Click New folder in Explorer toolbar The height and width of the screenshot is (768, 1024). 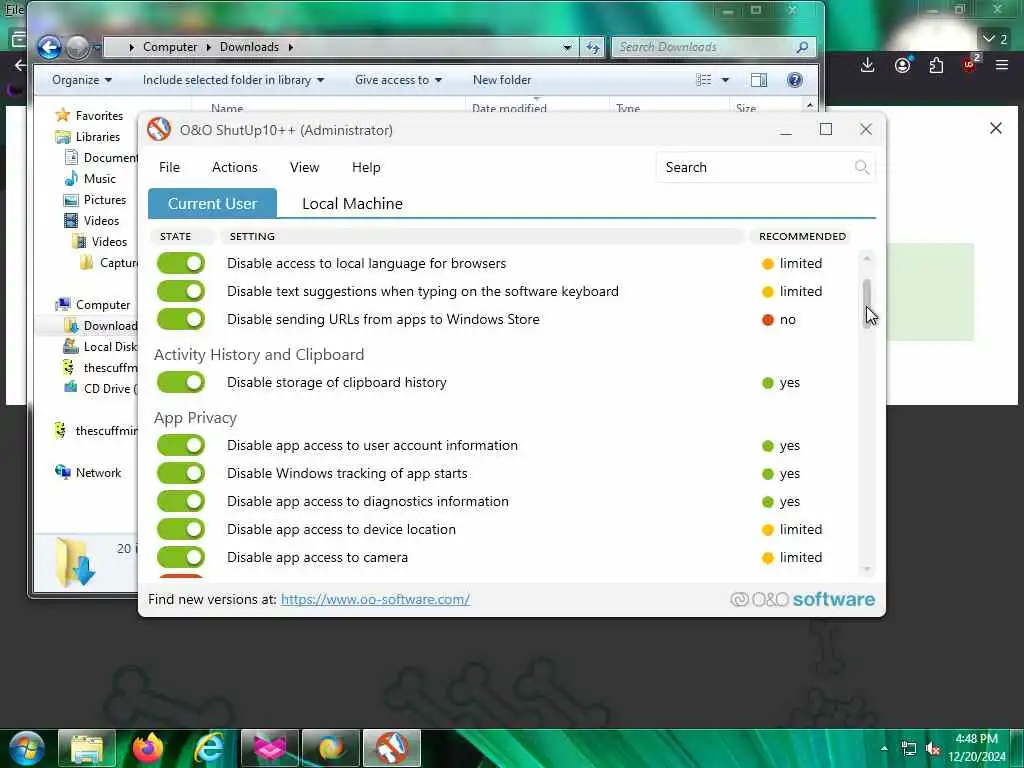click(502, 80)
